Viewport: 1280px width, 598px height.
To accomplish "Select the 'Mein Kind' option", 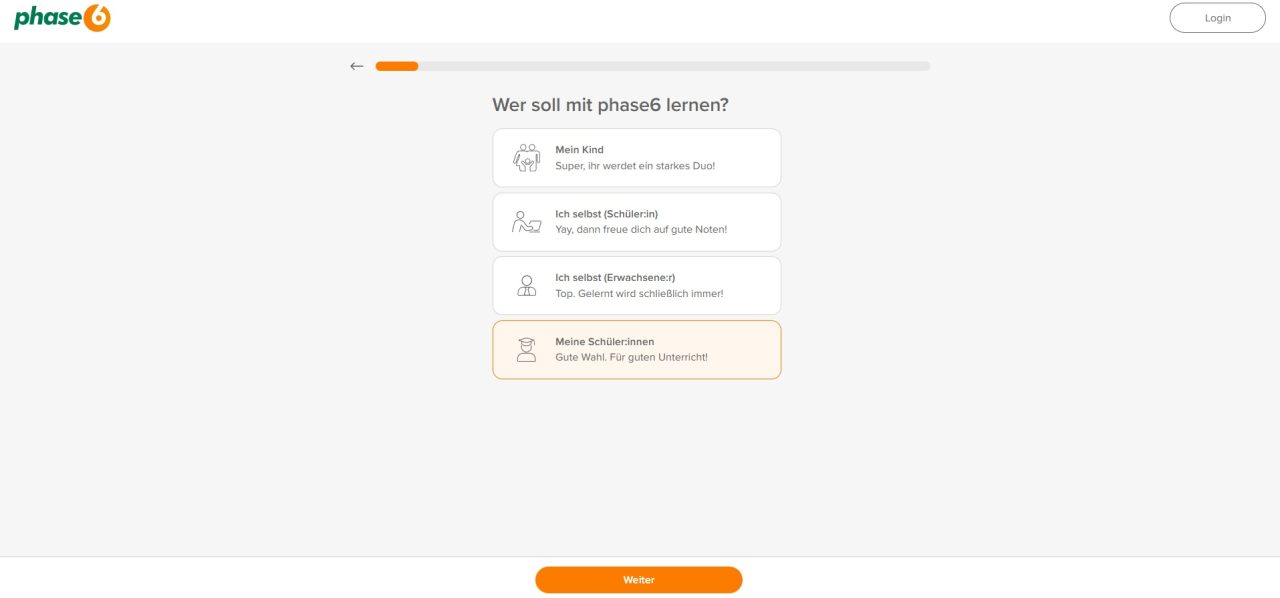I will tap(637, 157).
